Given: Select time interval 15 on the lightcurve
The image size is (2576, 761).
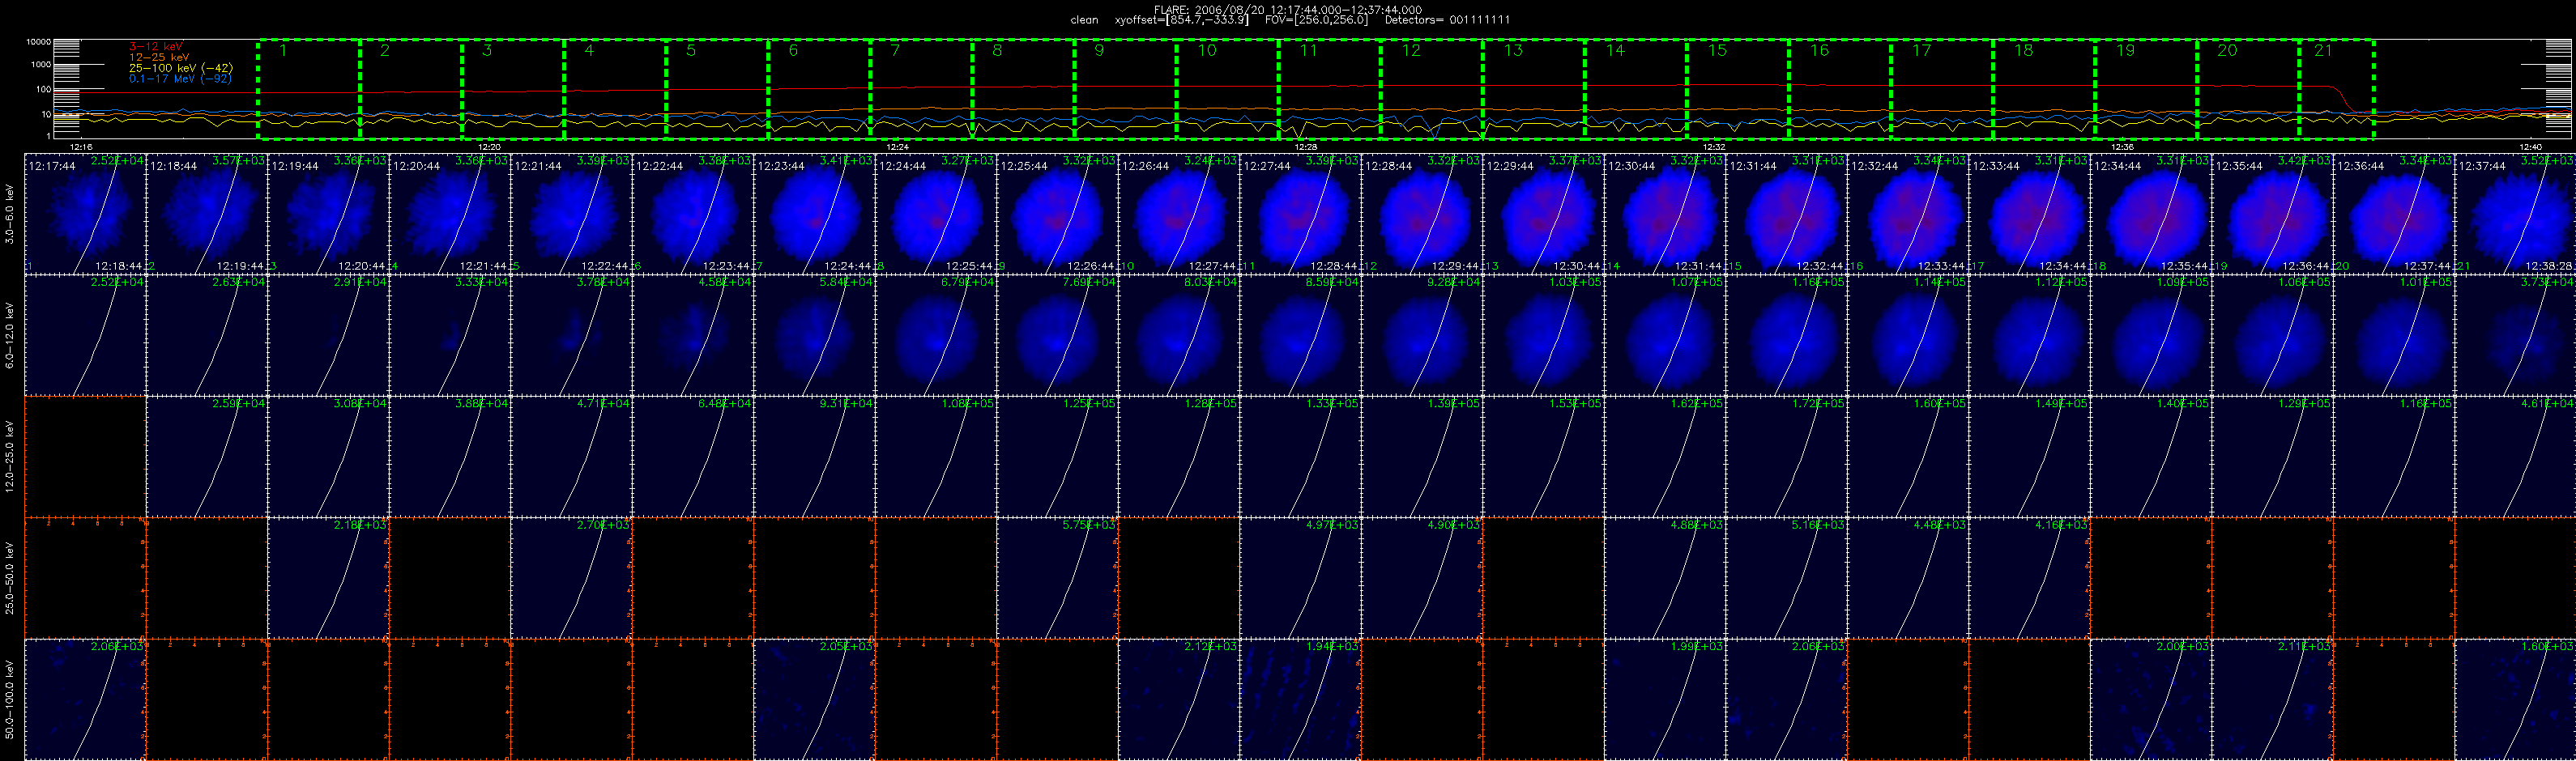Looking at the screenshot, I should (1737, 89).
